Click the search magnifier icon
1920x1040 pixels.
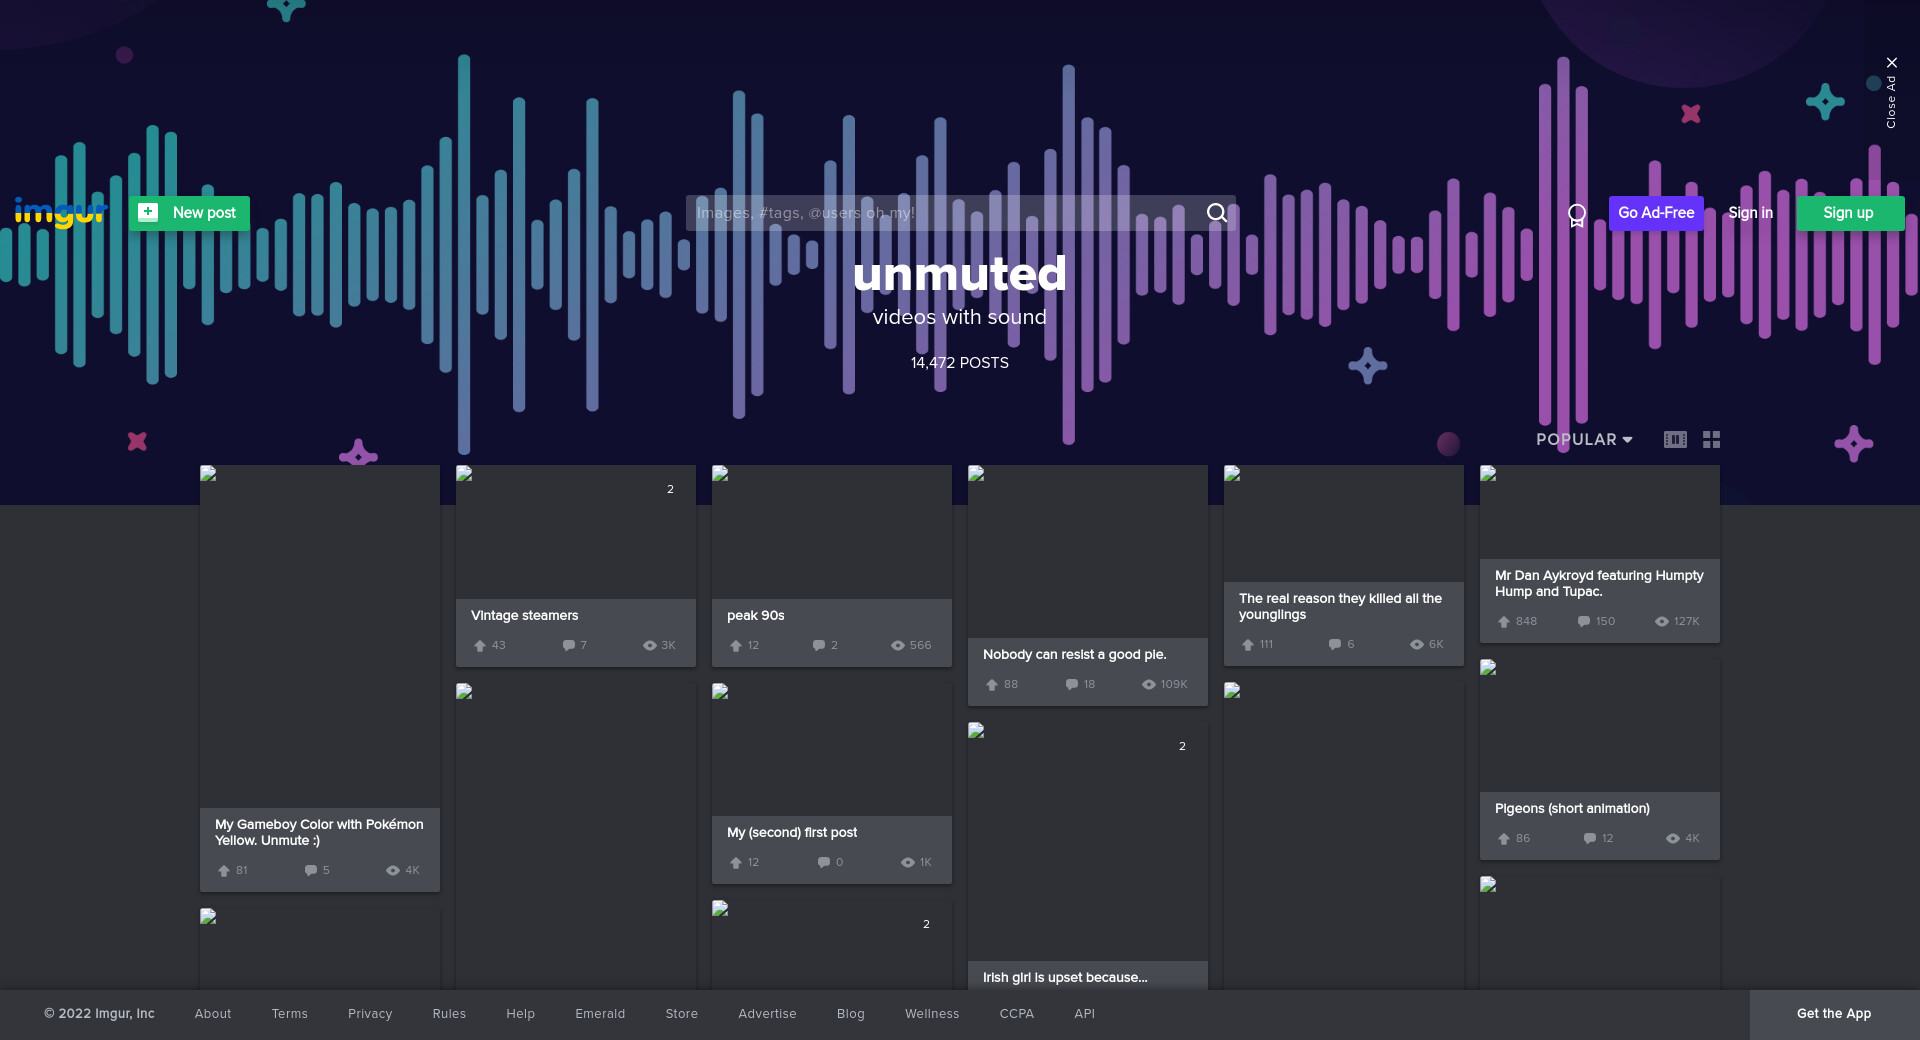[1216, 213]
